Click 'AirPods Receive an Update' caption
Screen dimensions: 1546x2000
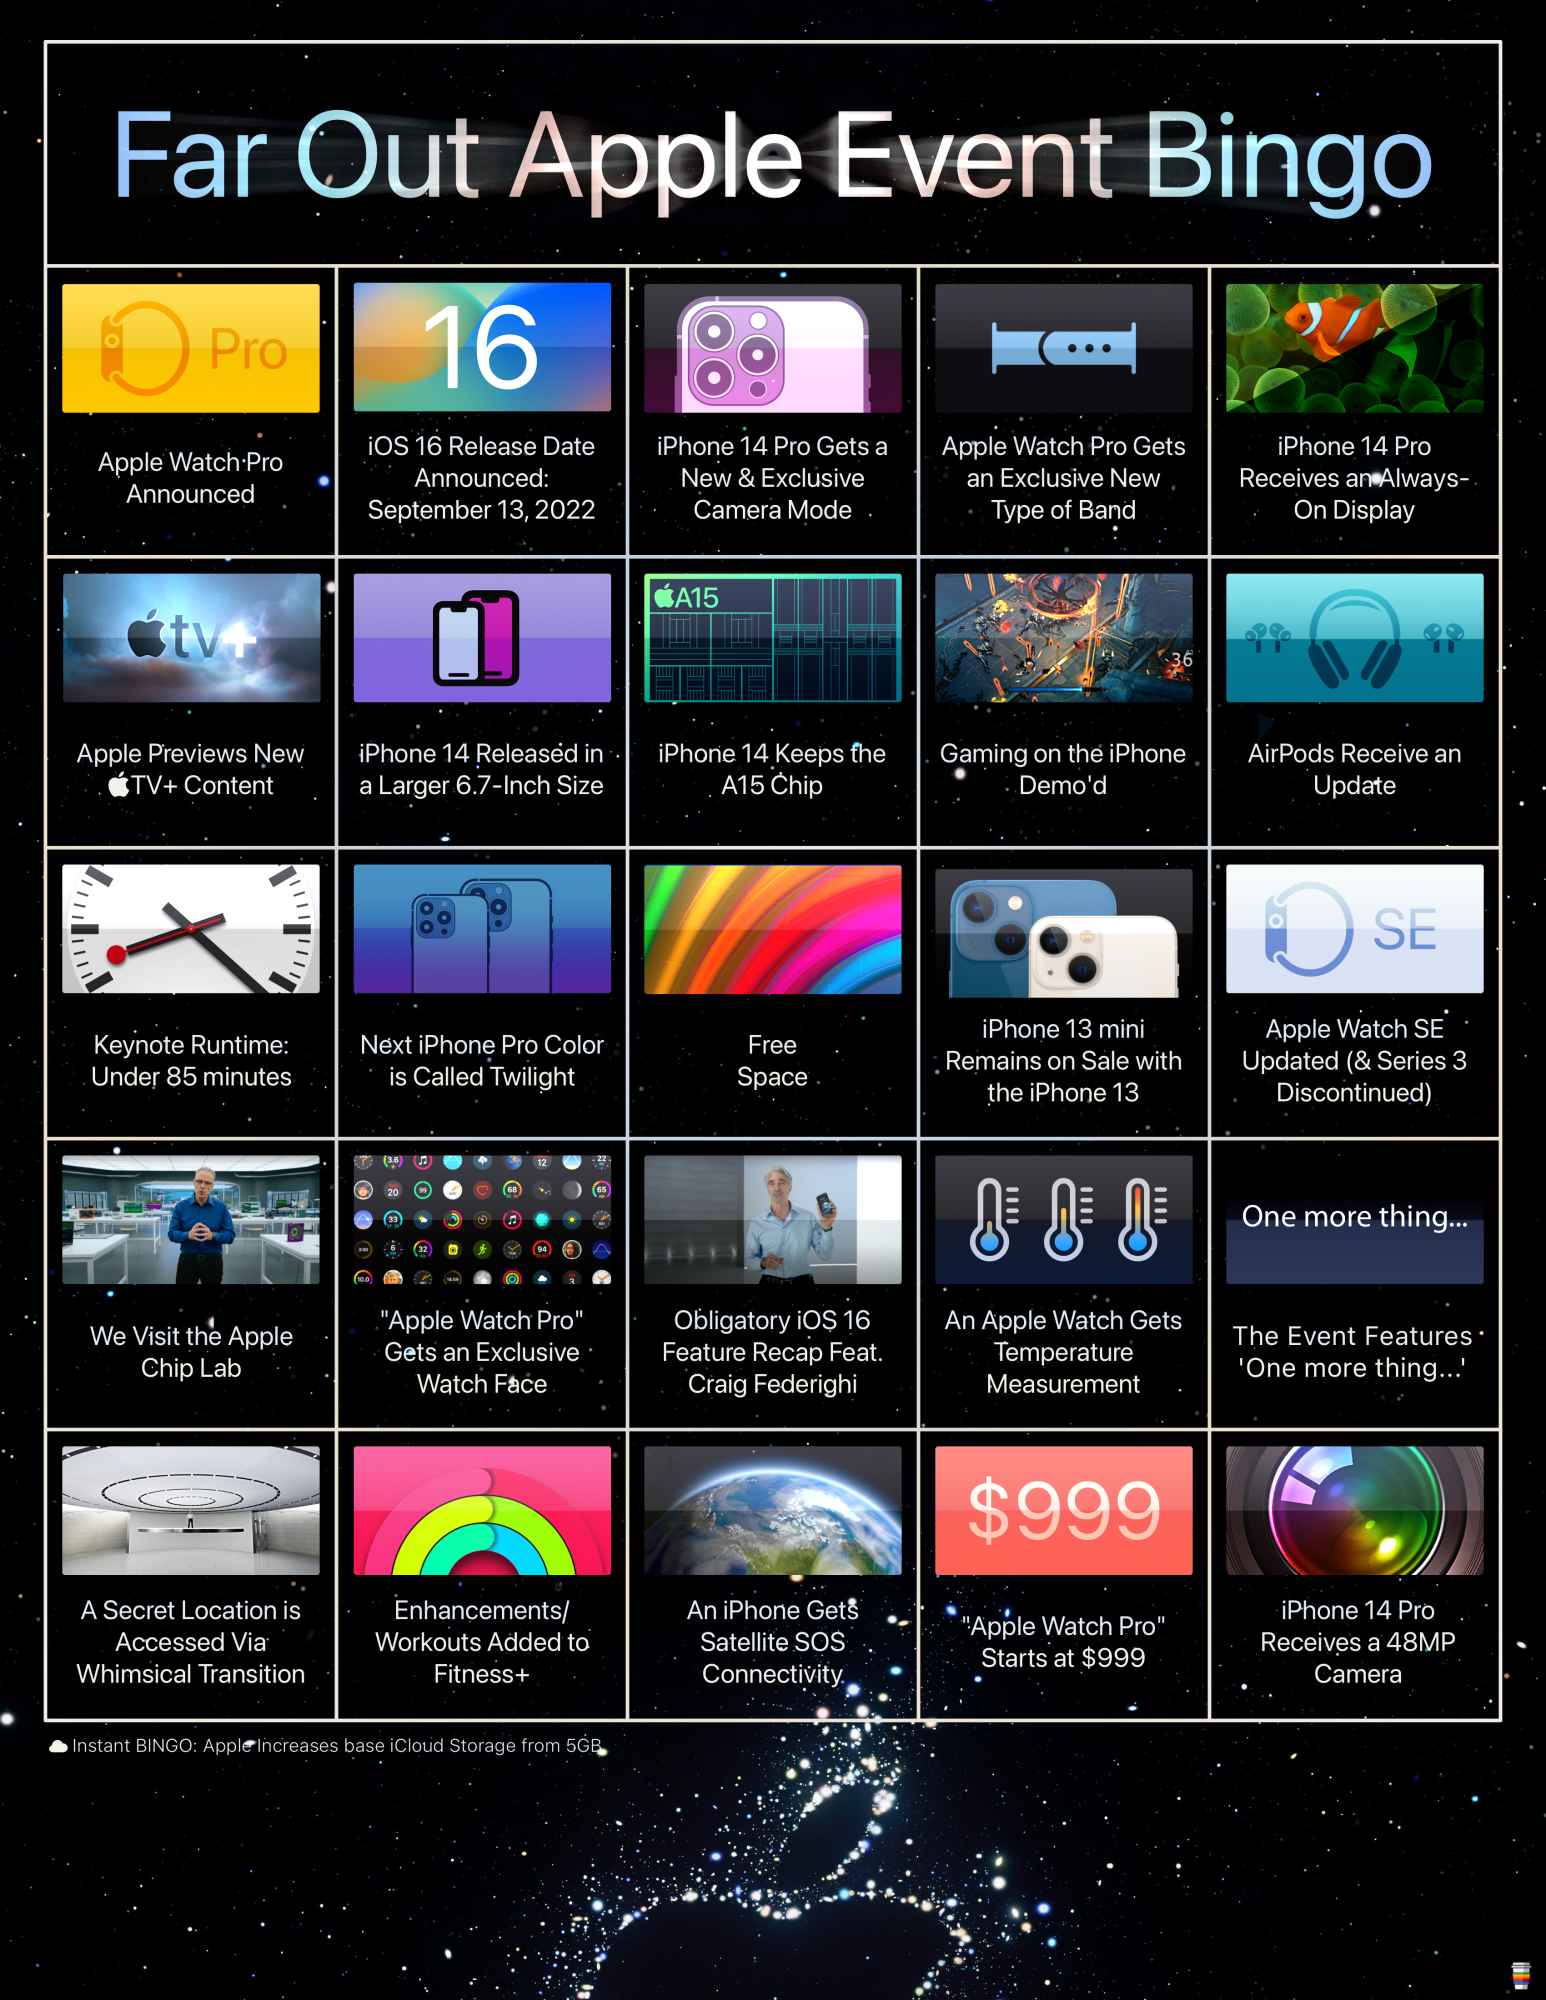coord(1355,769)
